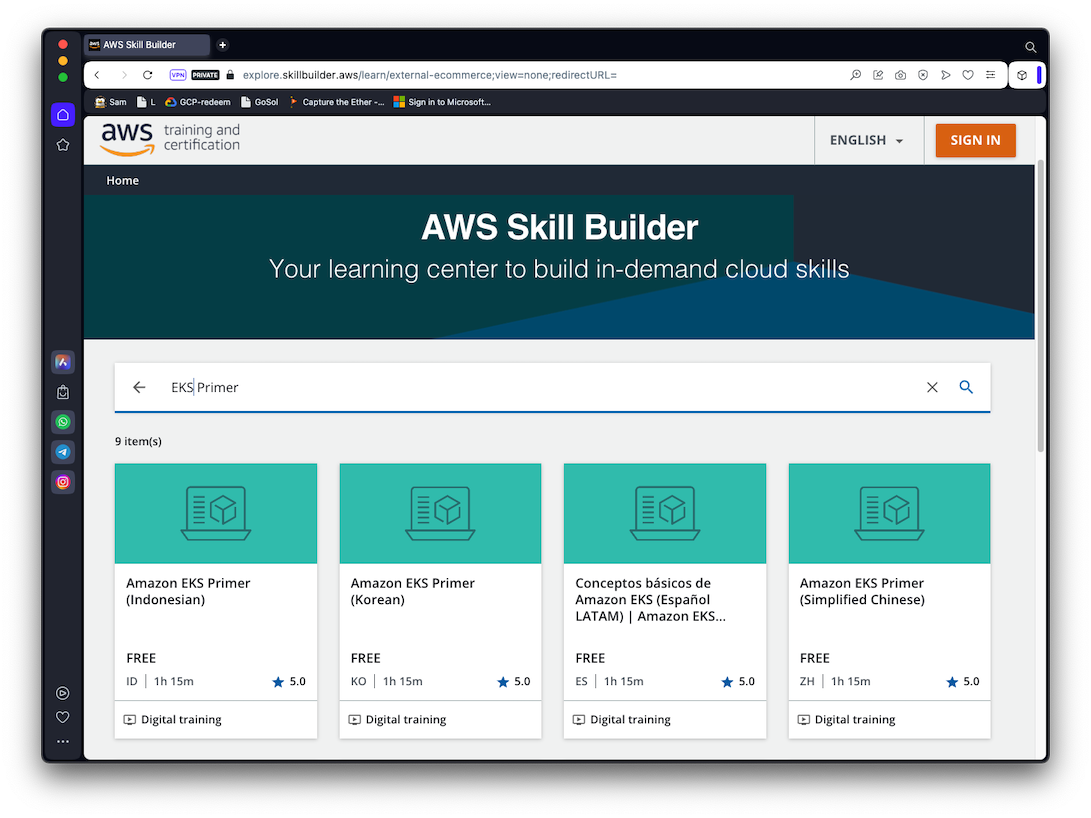Open the GoSol bookmark

260,102
